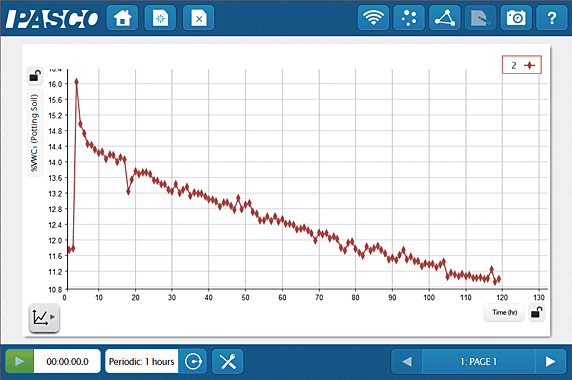Viewport: 572px width, 380px height.
Task: Open the journal snapshot viewer
Action: tap(480, 18)
